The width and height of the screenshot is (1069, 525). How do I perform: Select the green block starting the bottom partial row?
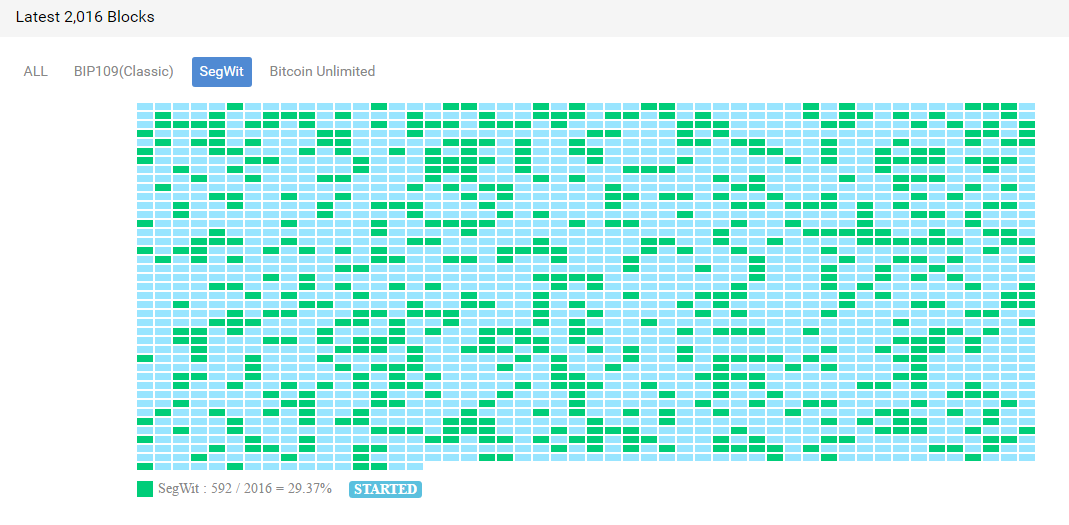145,466
